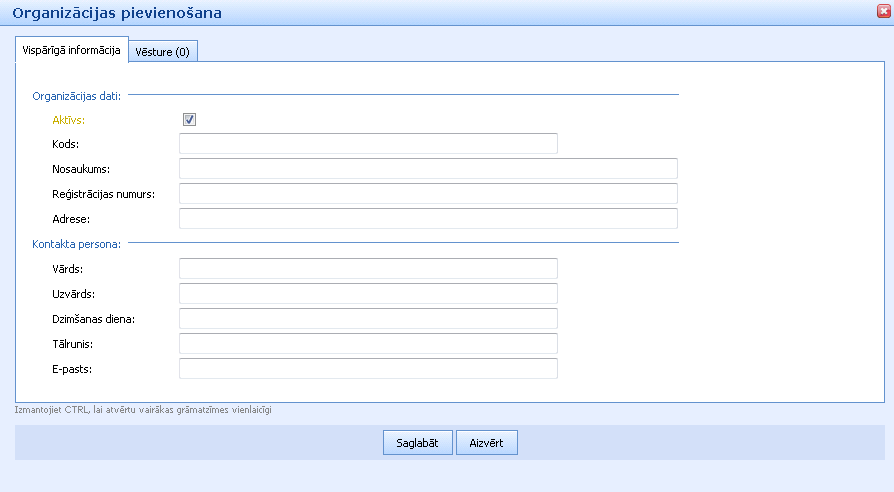
Task: Focus the Nosaukums text field
Action: (x=428, y=168)
